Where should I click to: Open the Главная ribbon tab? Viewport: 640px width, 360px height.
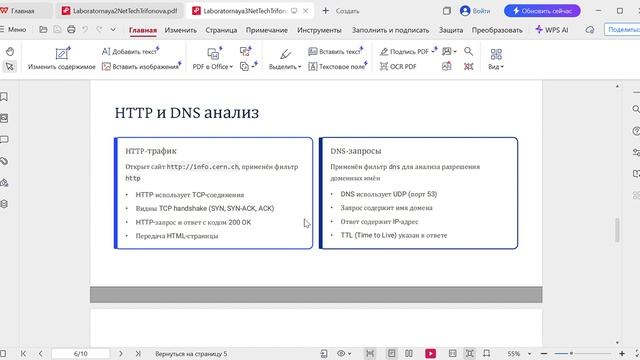tap(143, 30)
